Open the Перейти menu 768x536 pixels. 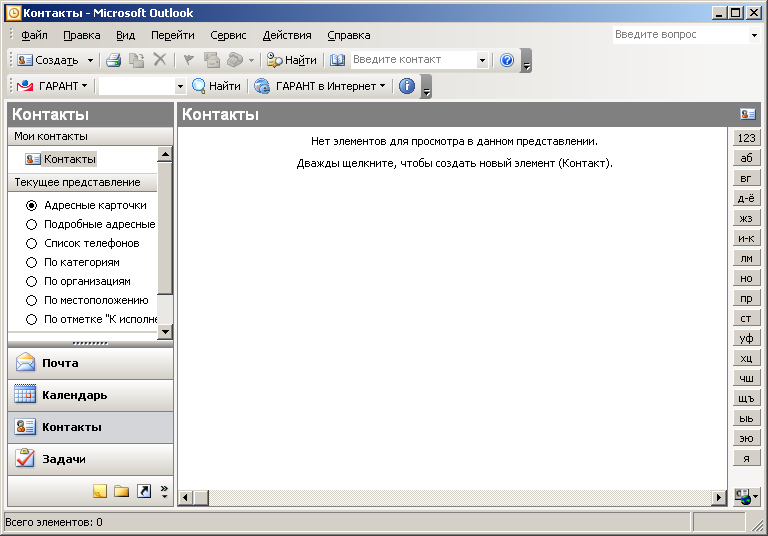click(x=172, y=35)
